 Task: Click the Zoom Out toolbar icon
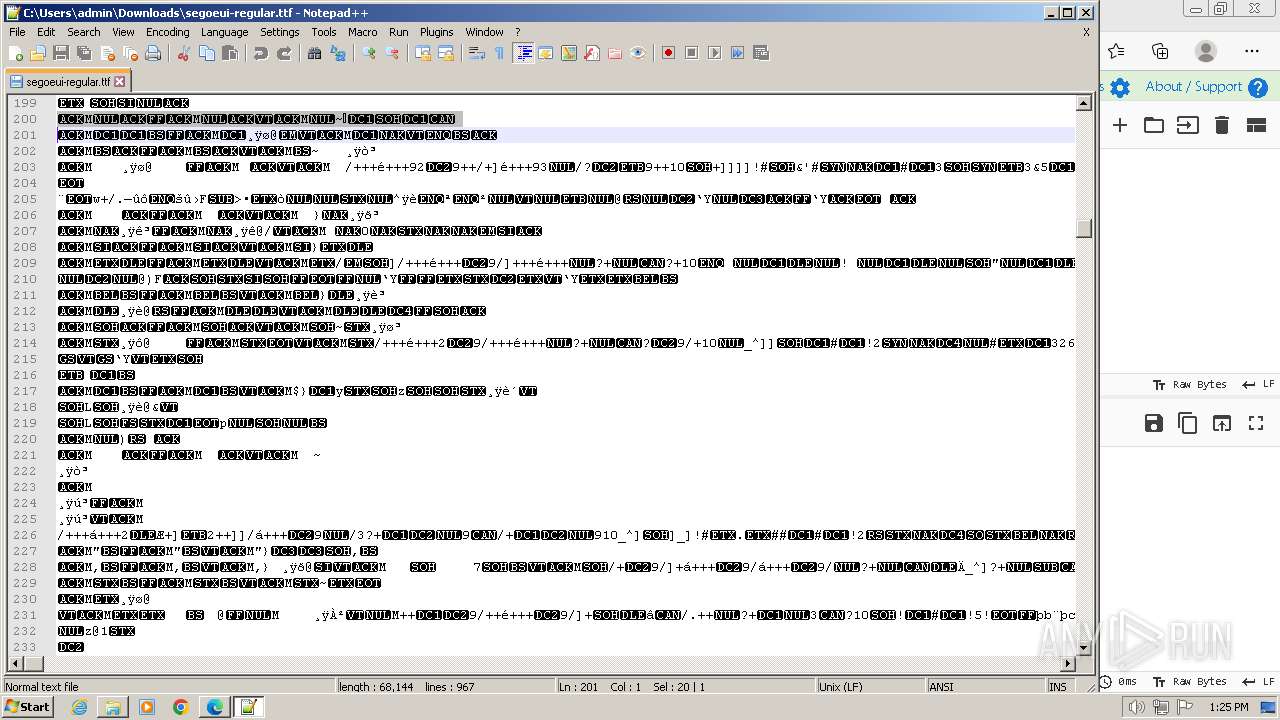pos(392,53)
